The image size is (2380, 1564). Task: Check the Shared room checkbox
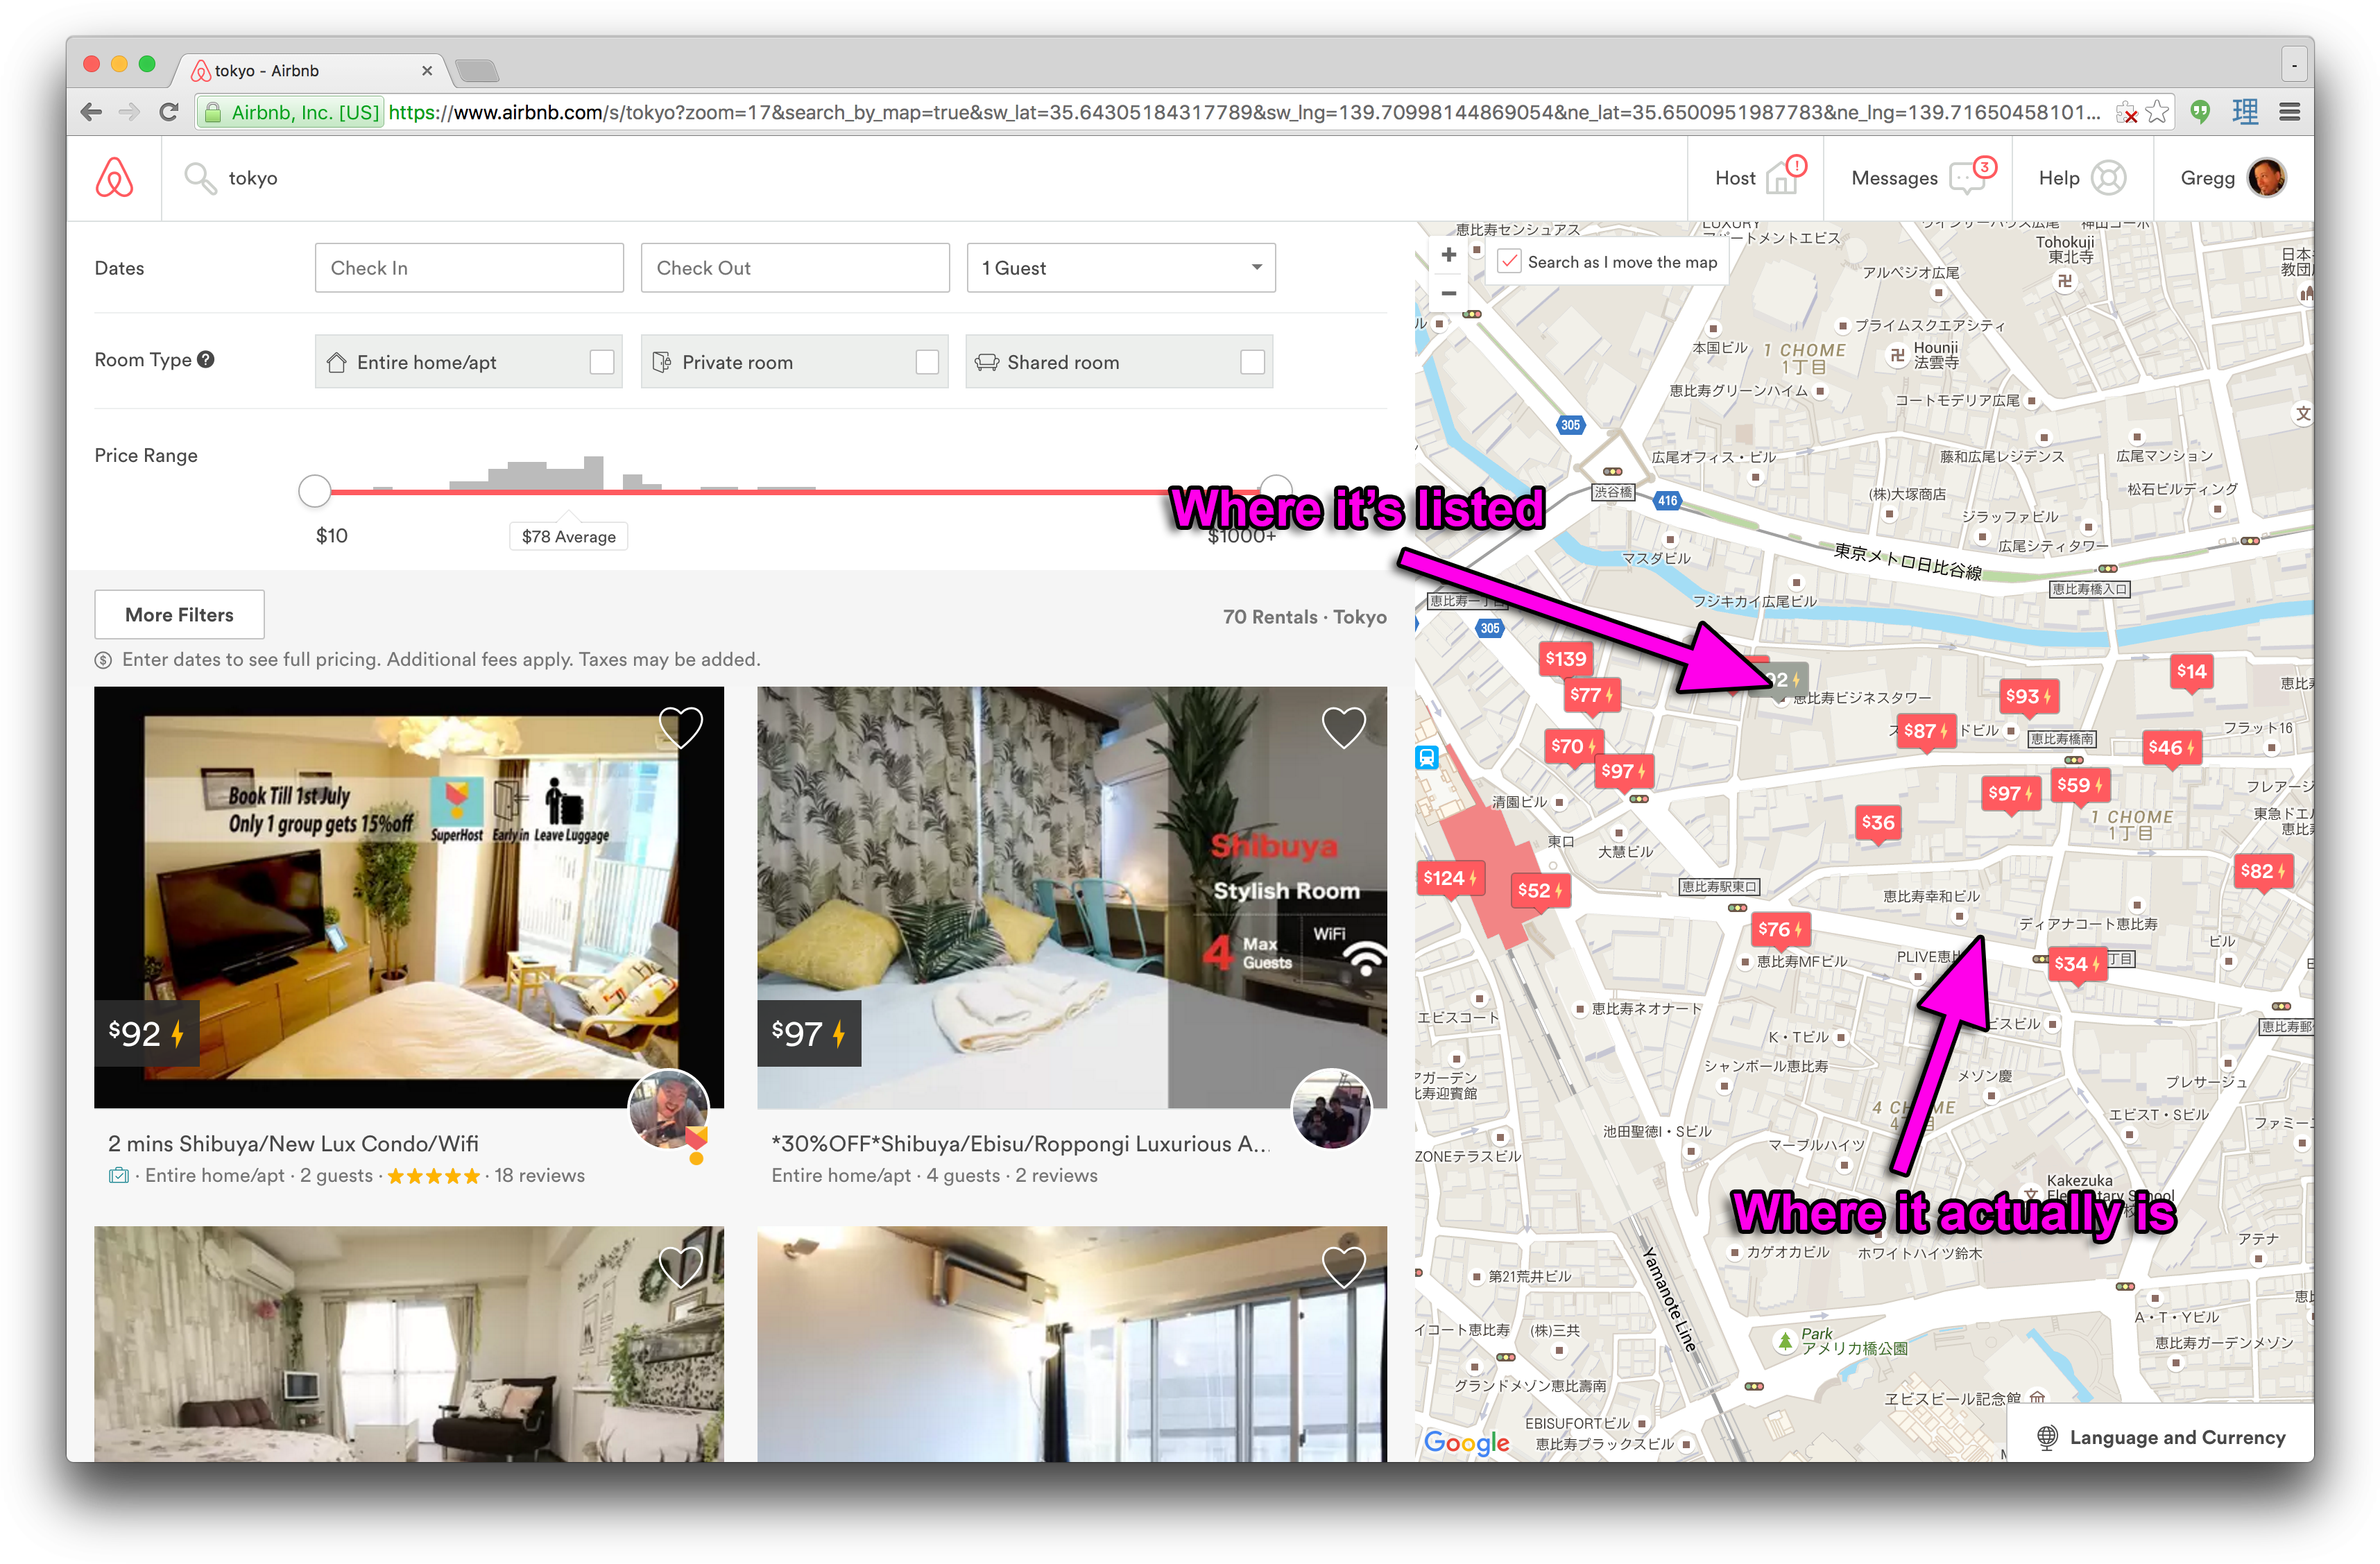(1252, 362)
